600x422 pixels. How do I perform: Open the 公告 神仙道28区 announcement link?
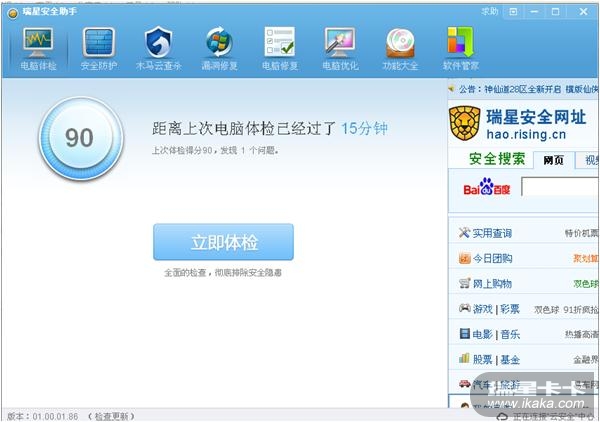pyautogui.click(x=528, y=89)
